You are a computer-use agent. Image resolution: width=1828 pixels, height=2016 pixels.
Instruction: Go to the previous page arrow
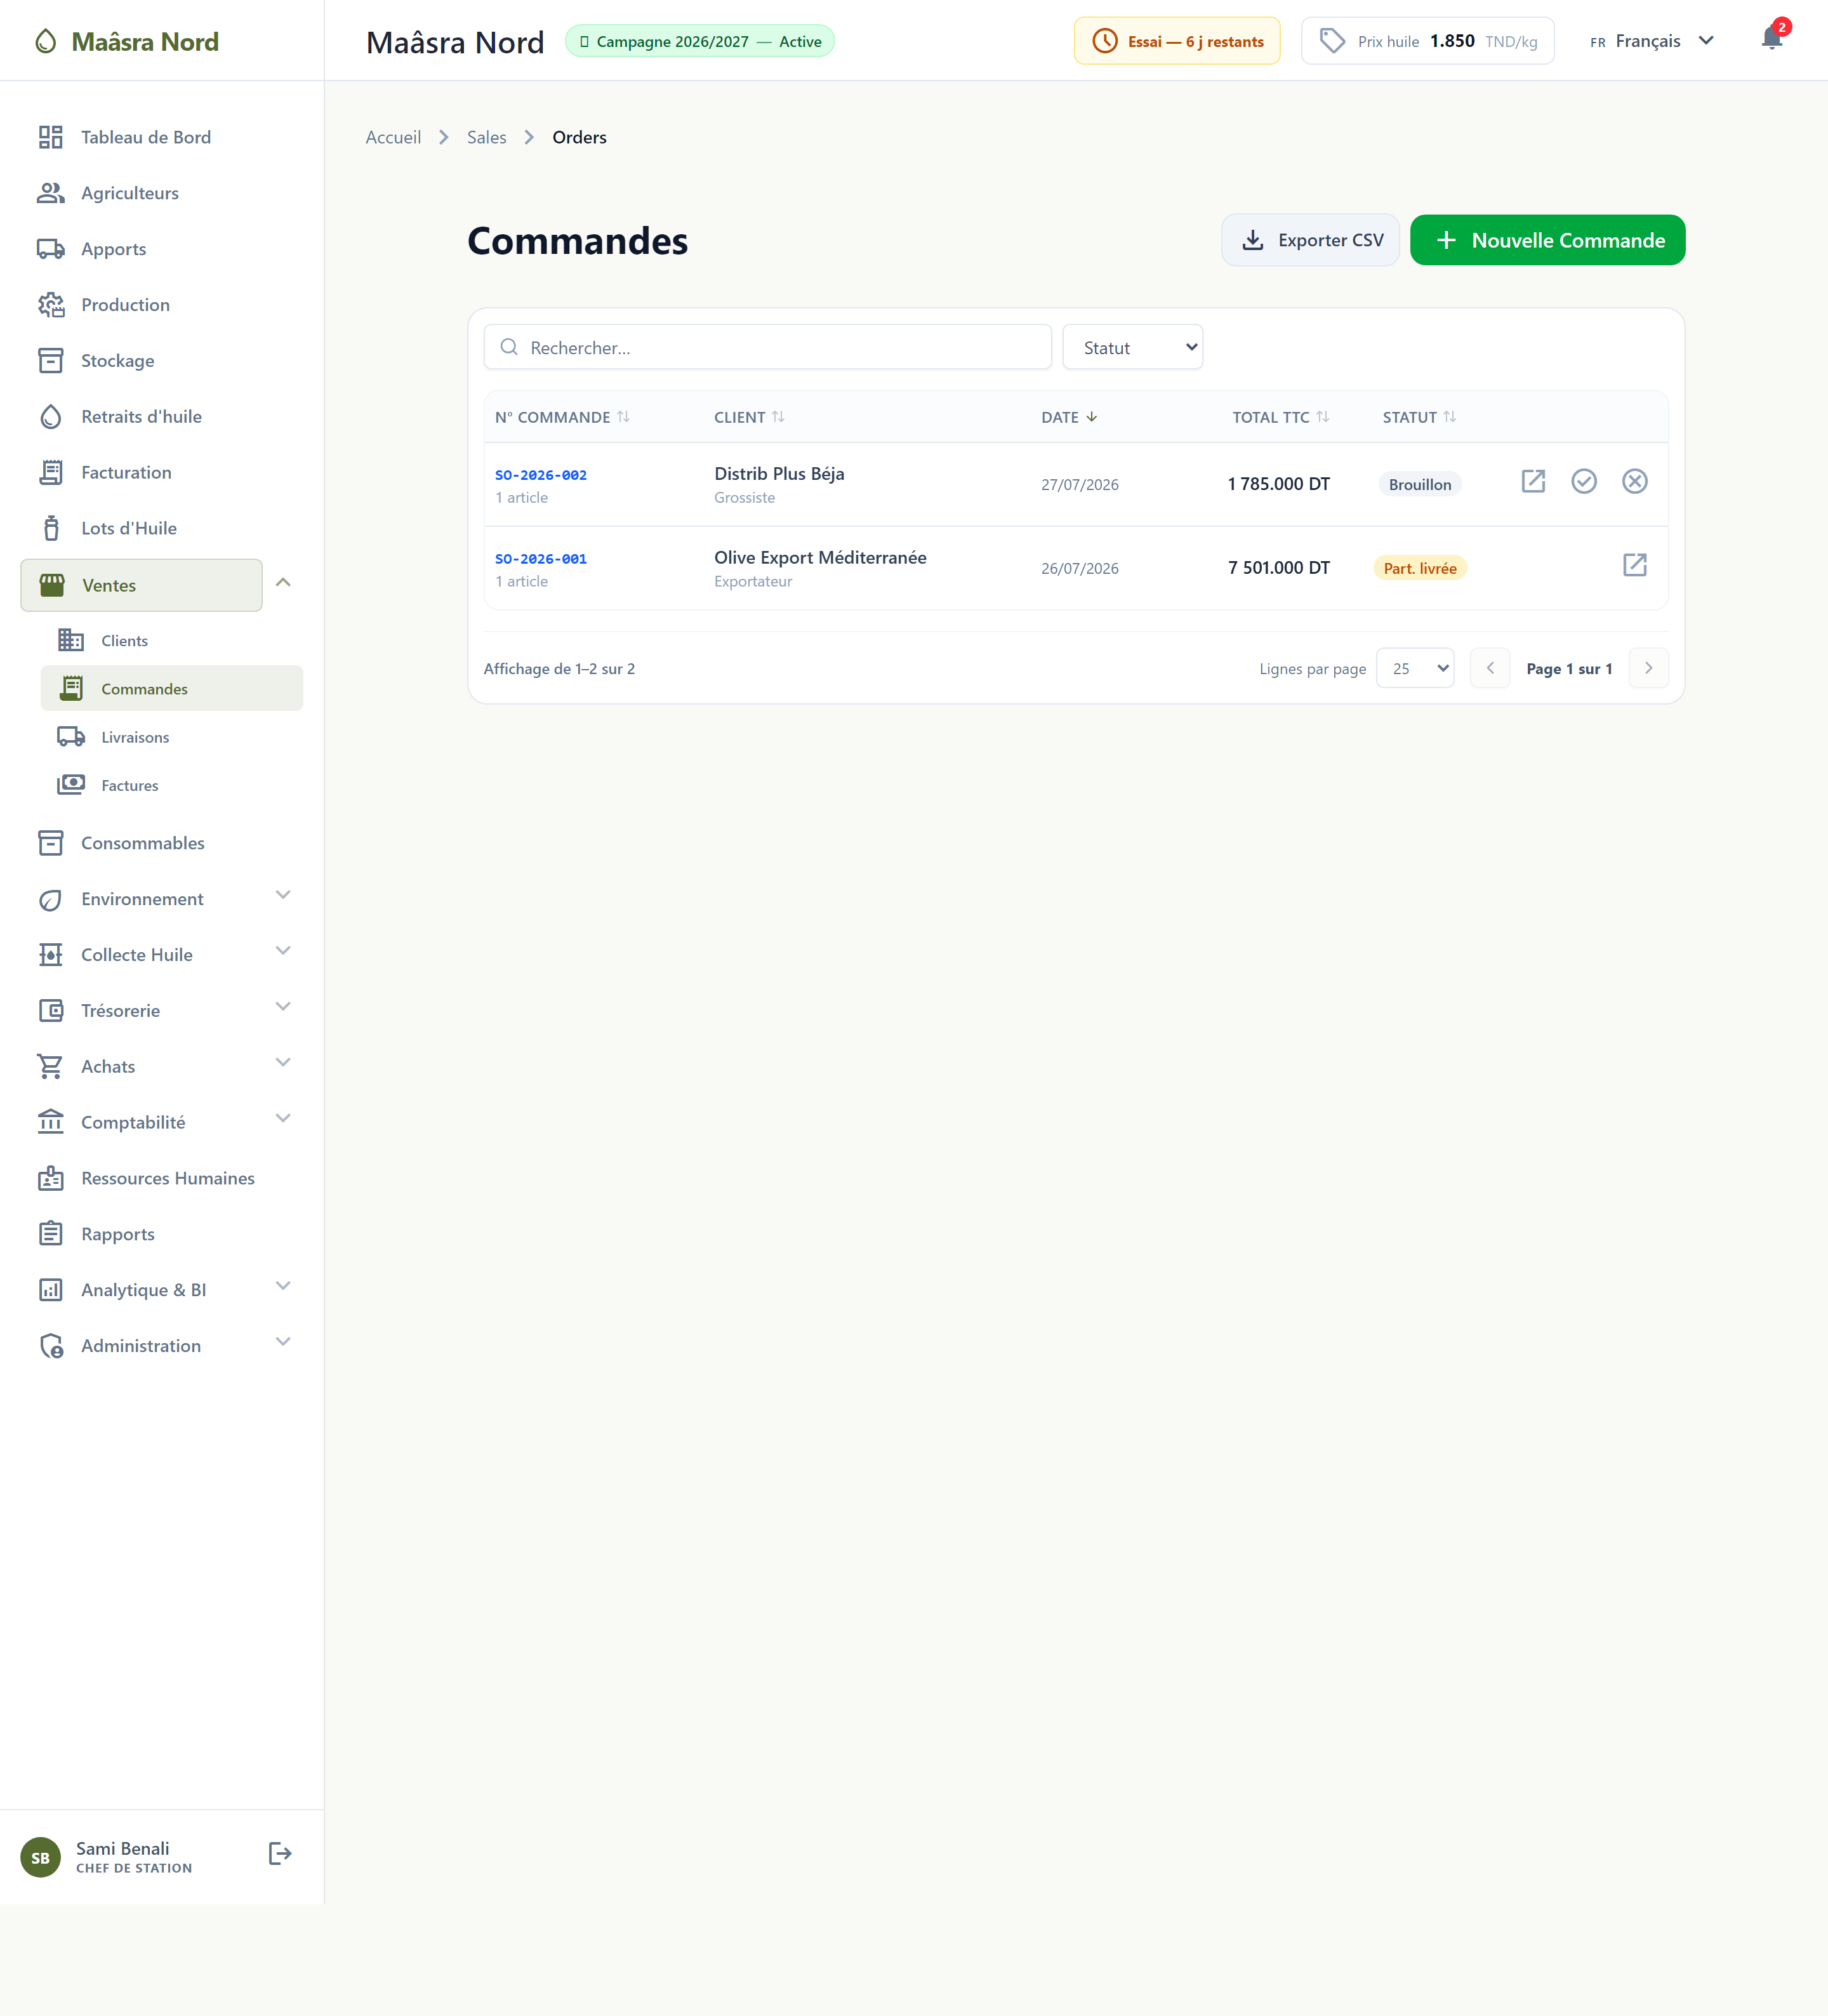[1490, 668]
